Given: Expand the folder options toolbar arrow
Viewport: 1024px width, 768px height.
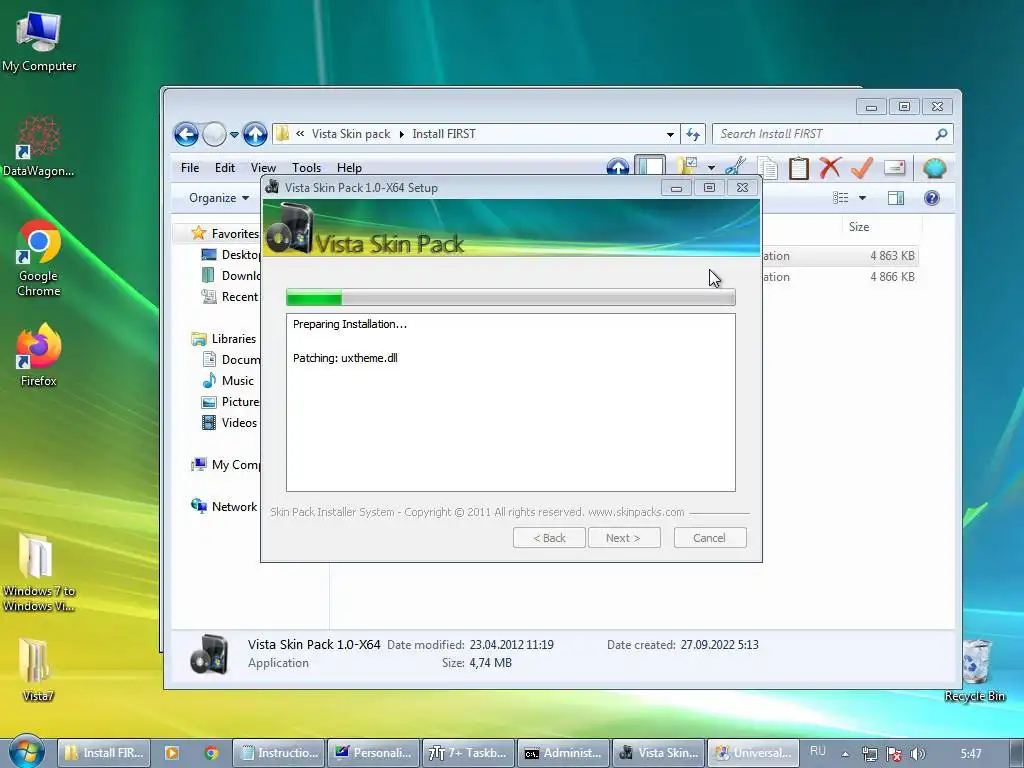Looking at the screenshot, I should [711, 168].
